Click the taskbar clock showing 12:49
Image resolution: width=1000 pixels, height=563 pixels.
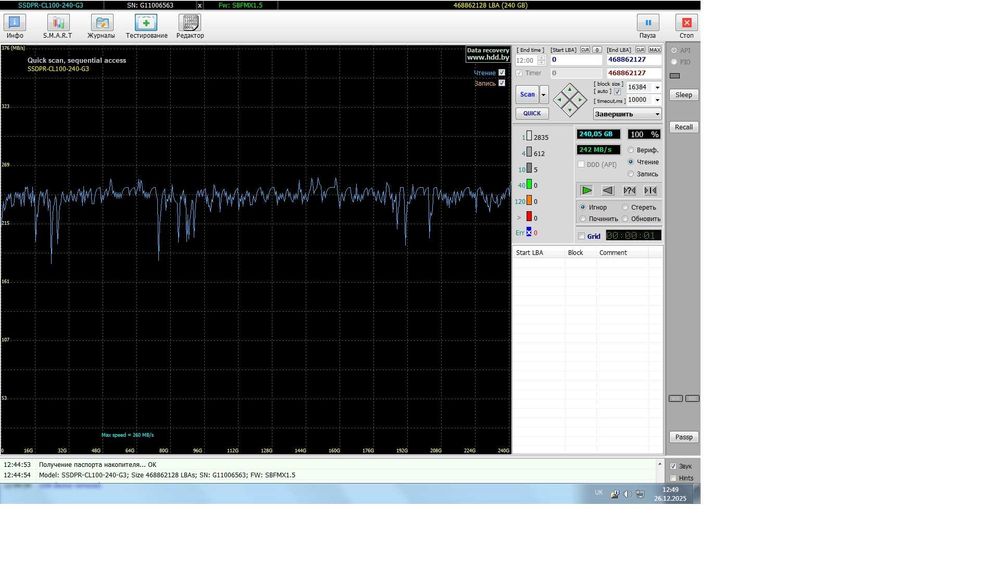click(670, 494)
